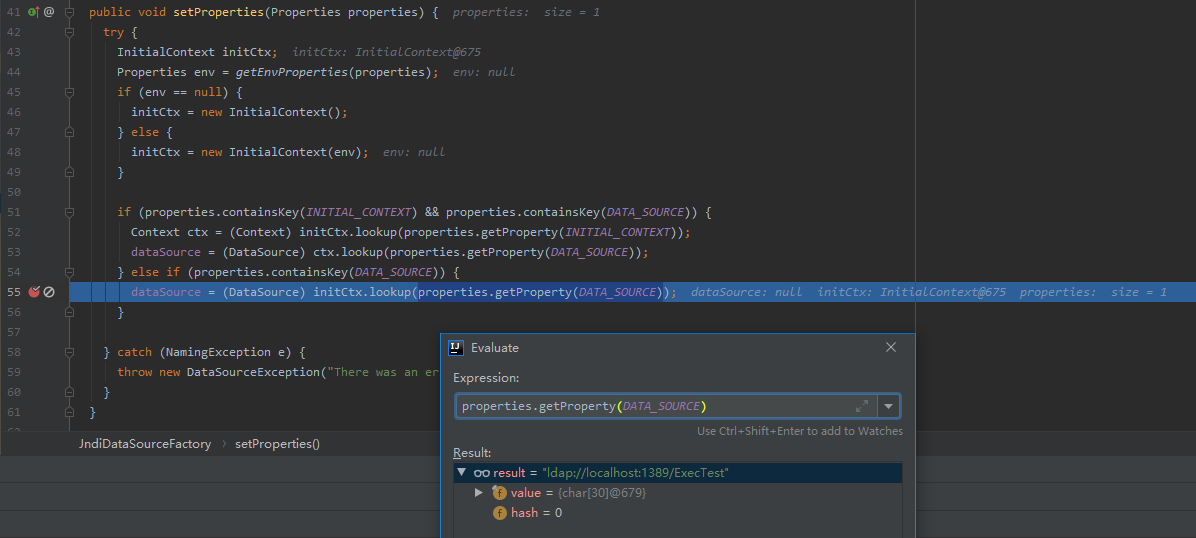Select the hash = 0 row
Screen dimensions: 1196x538
[x=677, y=513]
